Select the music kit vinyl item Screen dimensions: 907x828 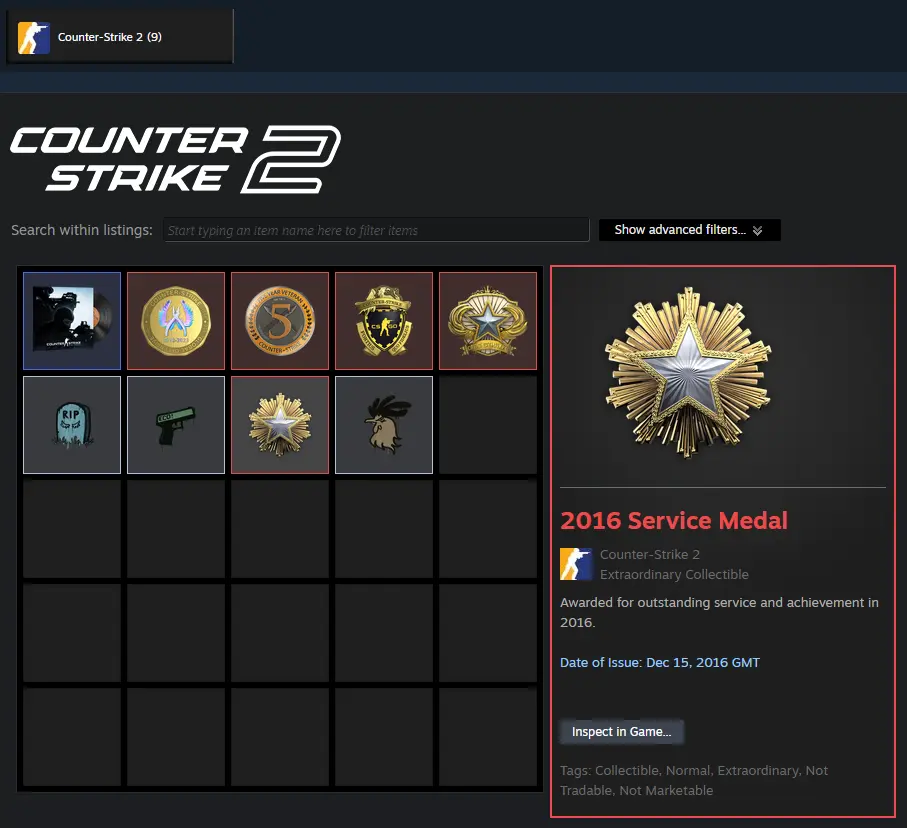tap(72, 321)
